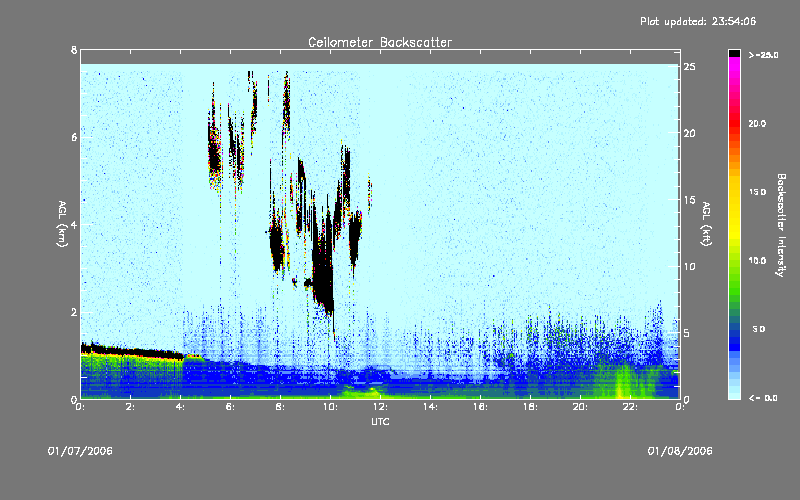Click the red band near 20.0 on the colorbar
This screenshot has width=800, height=500.
pyautogui.click(x=734, y=125)
